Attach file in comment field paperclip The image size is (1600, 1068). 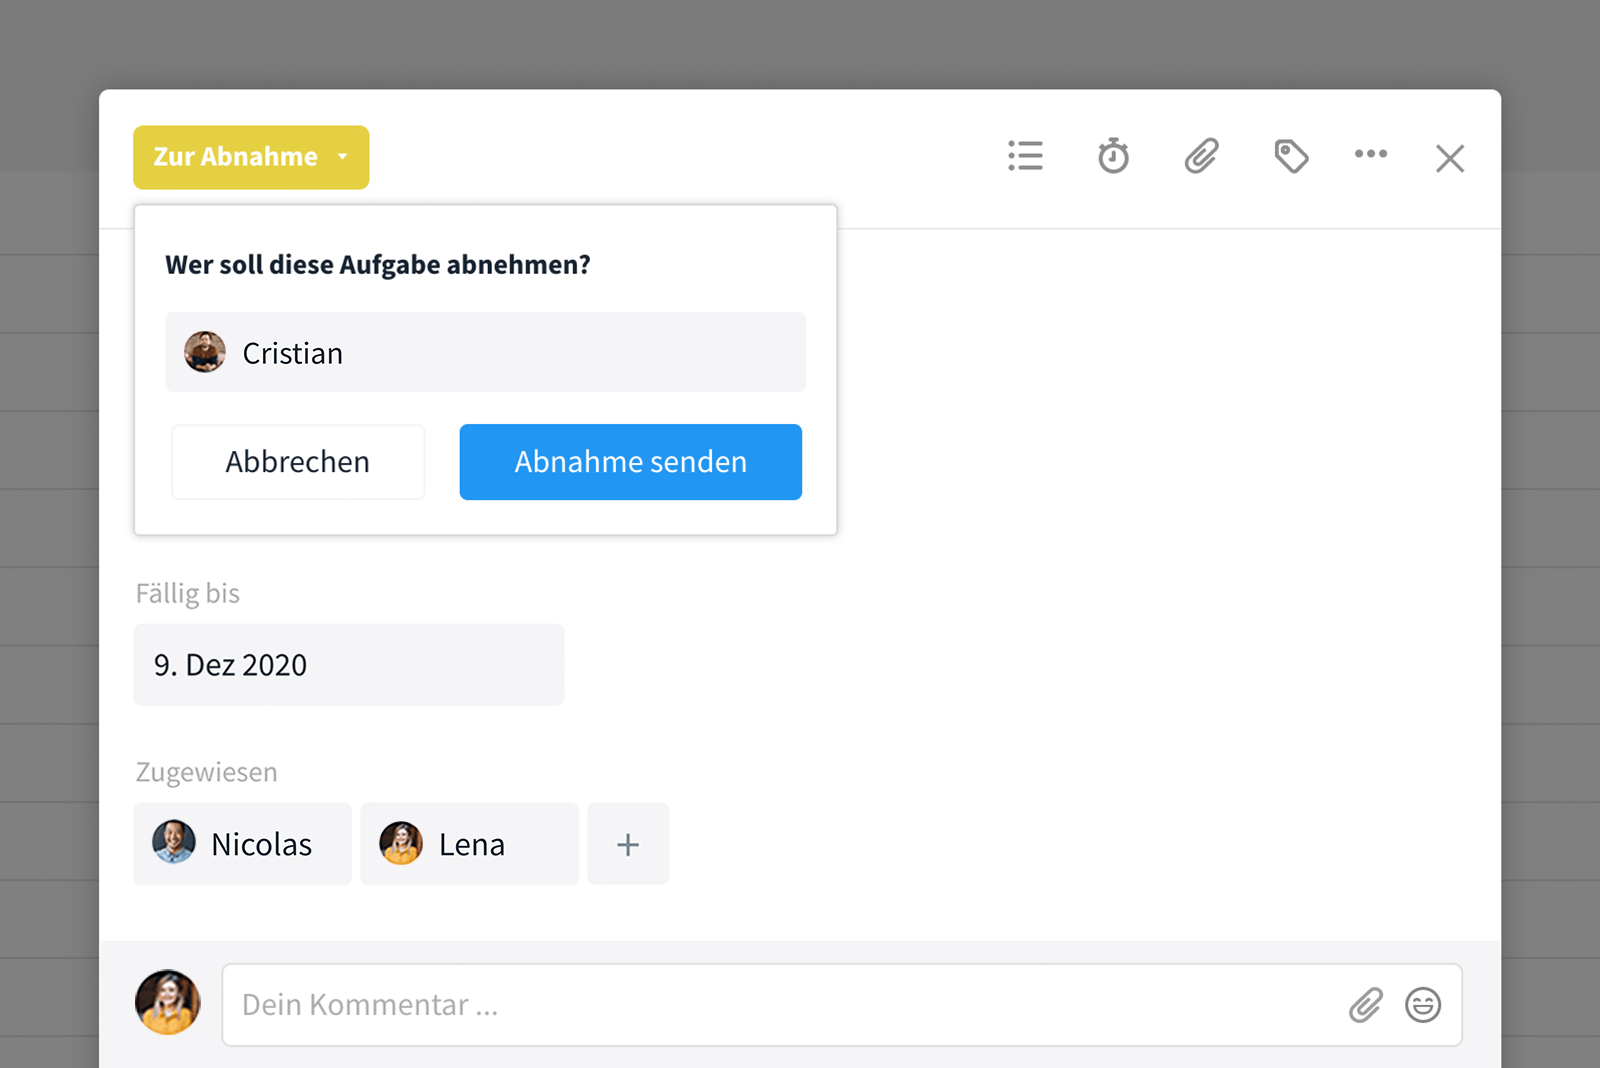point(1366,1005)
